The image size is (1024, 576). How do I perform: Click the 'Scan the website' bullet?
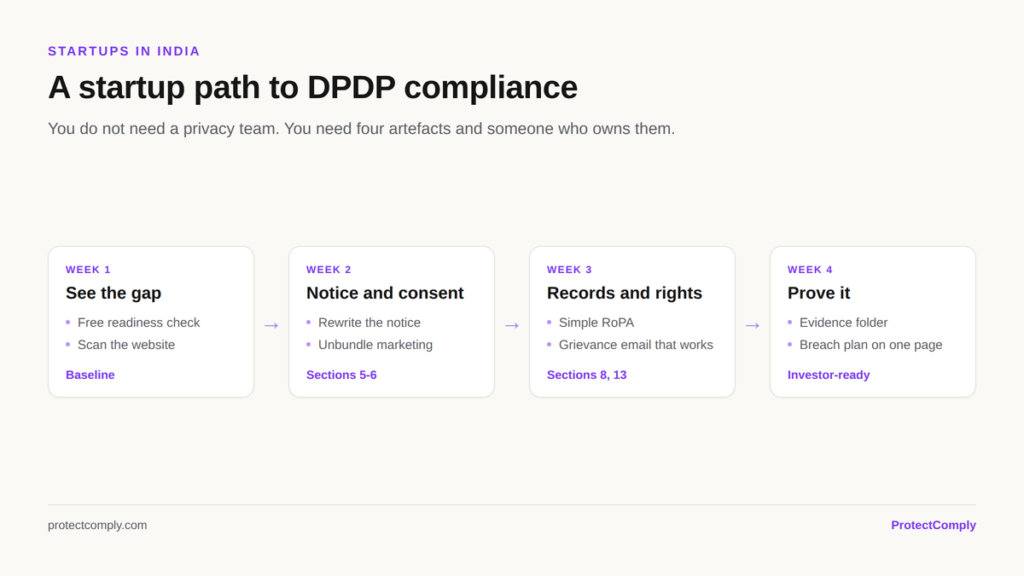pos(126,345)
